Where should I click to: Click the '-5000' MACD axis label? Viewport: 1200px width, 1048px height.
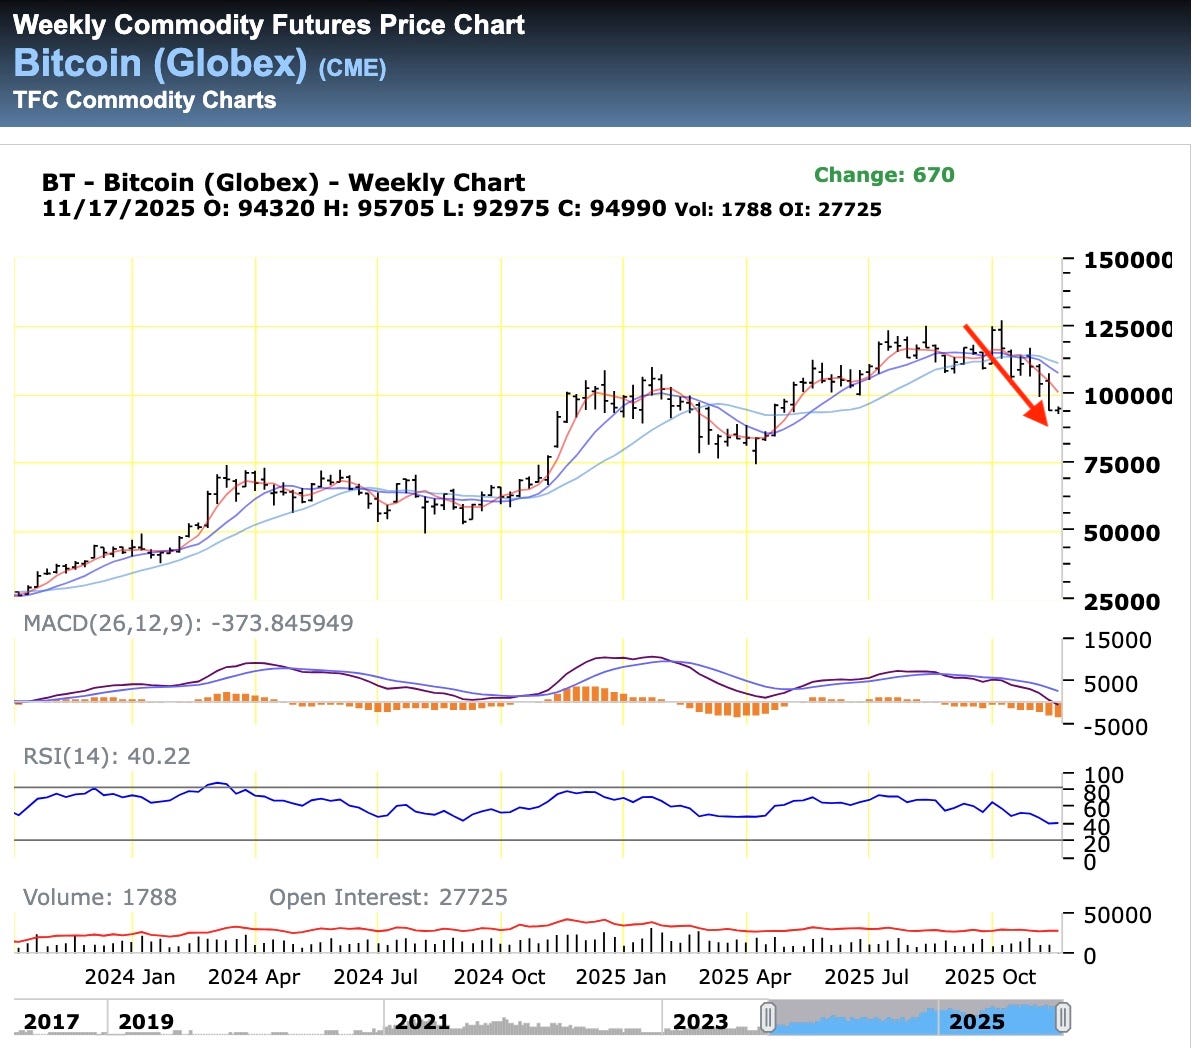coord(1115,727)
